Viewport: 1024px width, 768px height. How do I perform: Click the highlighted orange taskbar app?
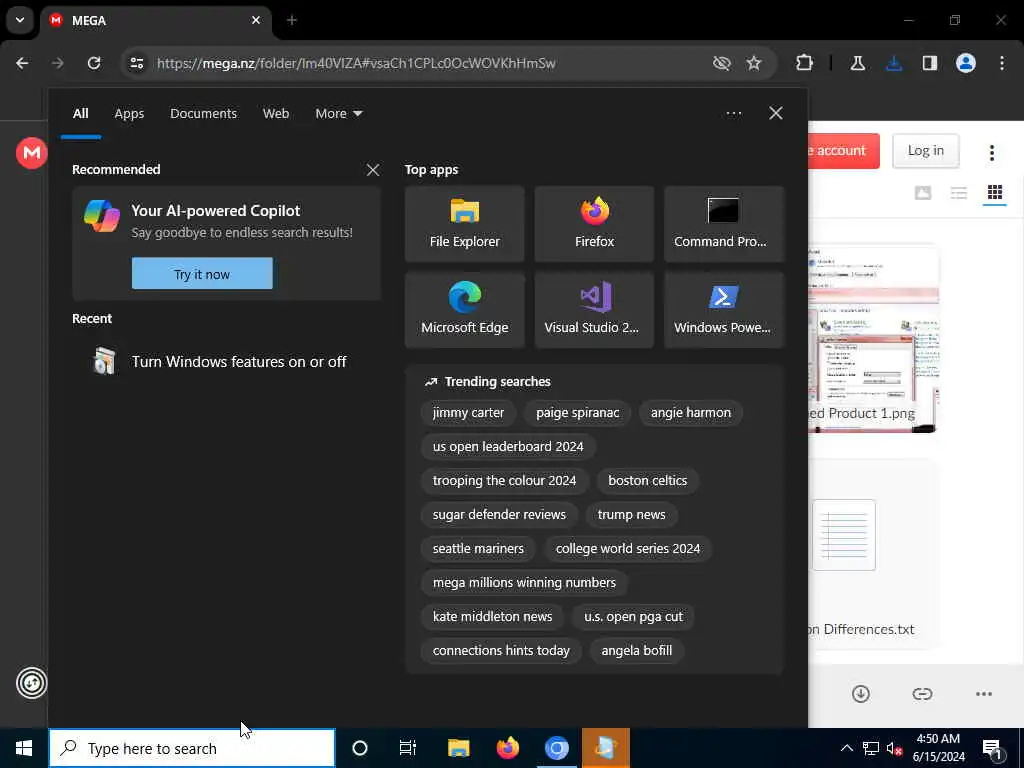pyautogui.click(x=606, y=748)
